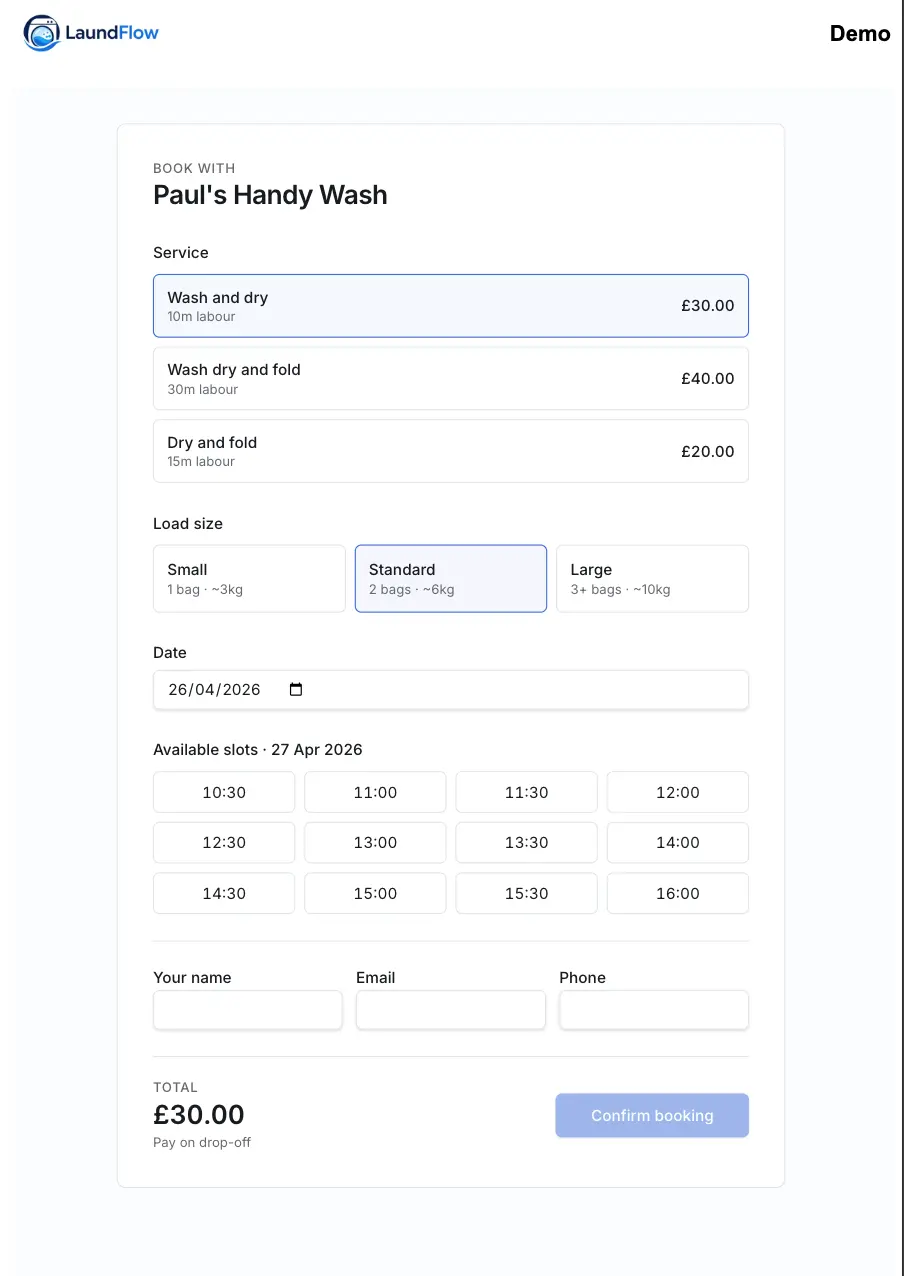
Task: Click into the Your name field
Action: 247,1010
